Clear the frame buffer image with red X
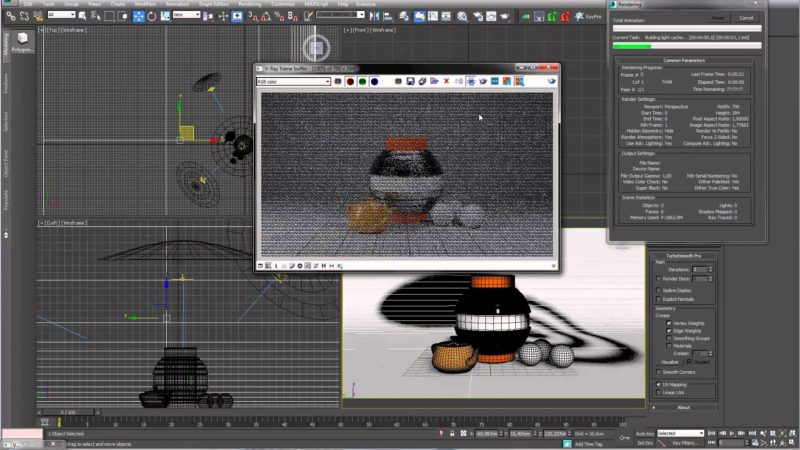Image resolution: width=800 pixels, height=450 pixels. (x=446, y=81)
